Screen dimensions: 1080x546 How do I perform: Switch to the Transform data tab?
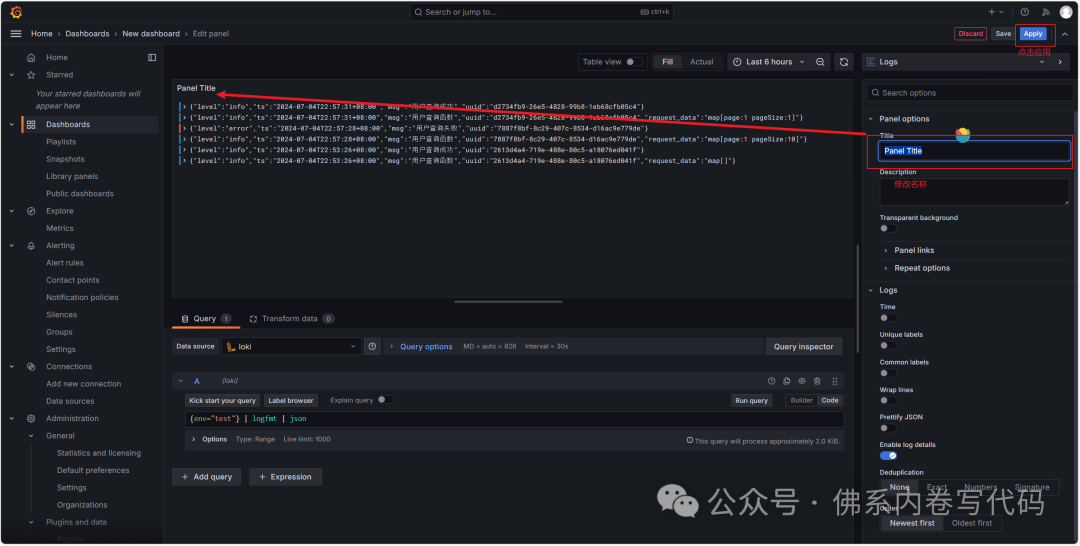point(290,319)
